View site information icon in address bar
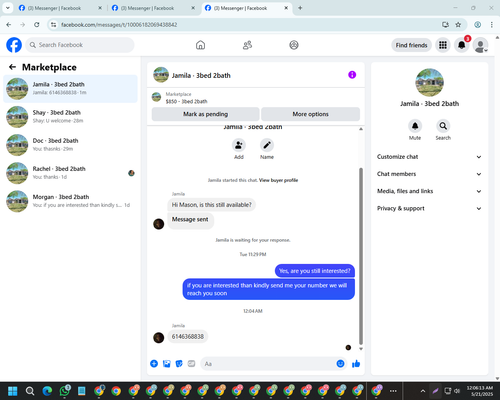Viewport: 500px width, 400px height. tap(53, 25)
